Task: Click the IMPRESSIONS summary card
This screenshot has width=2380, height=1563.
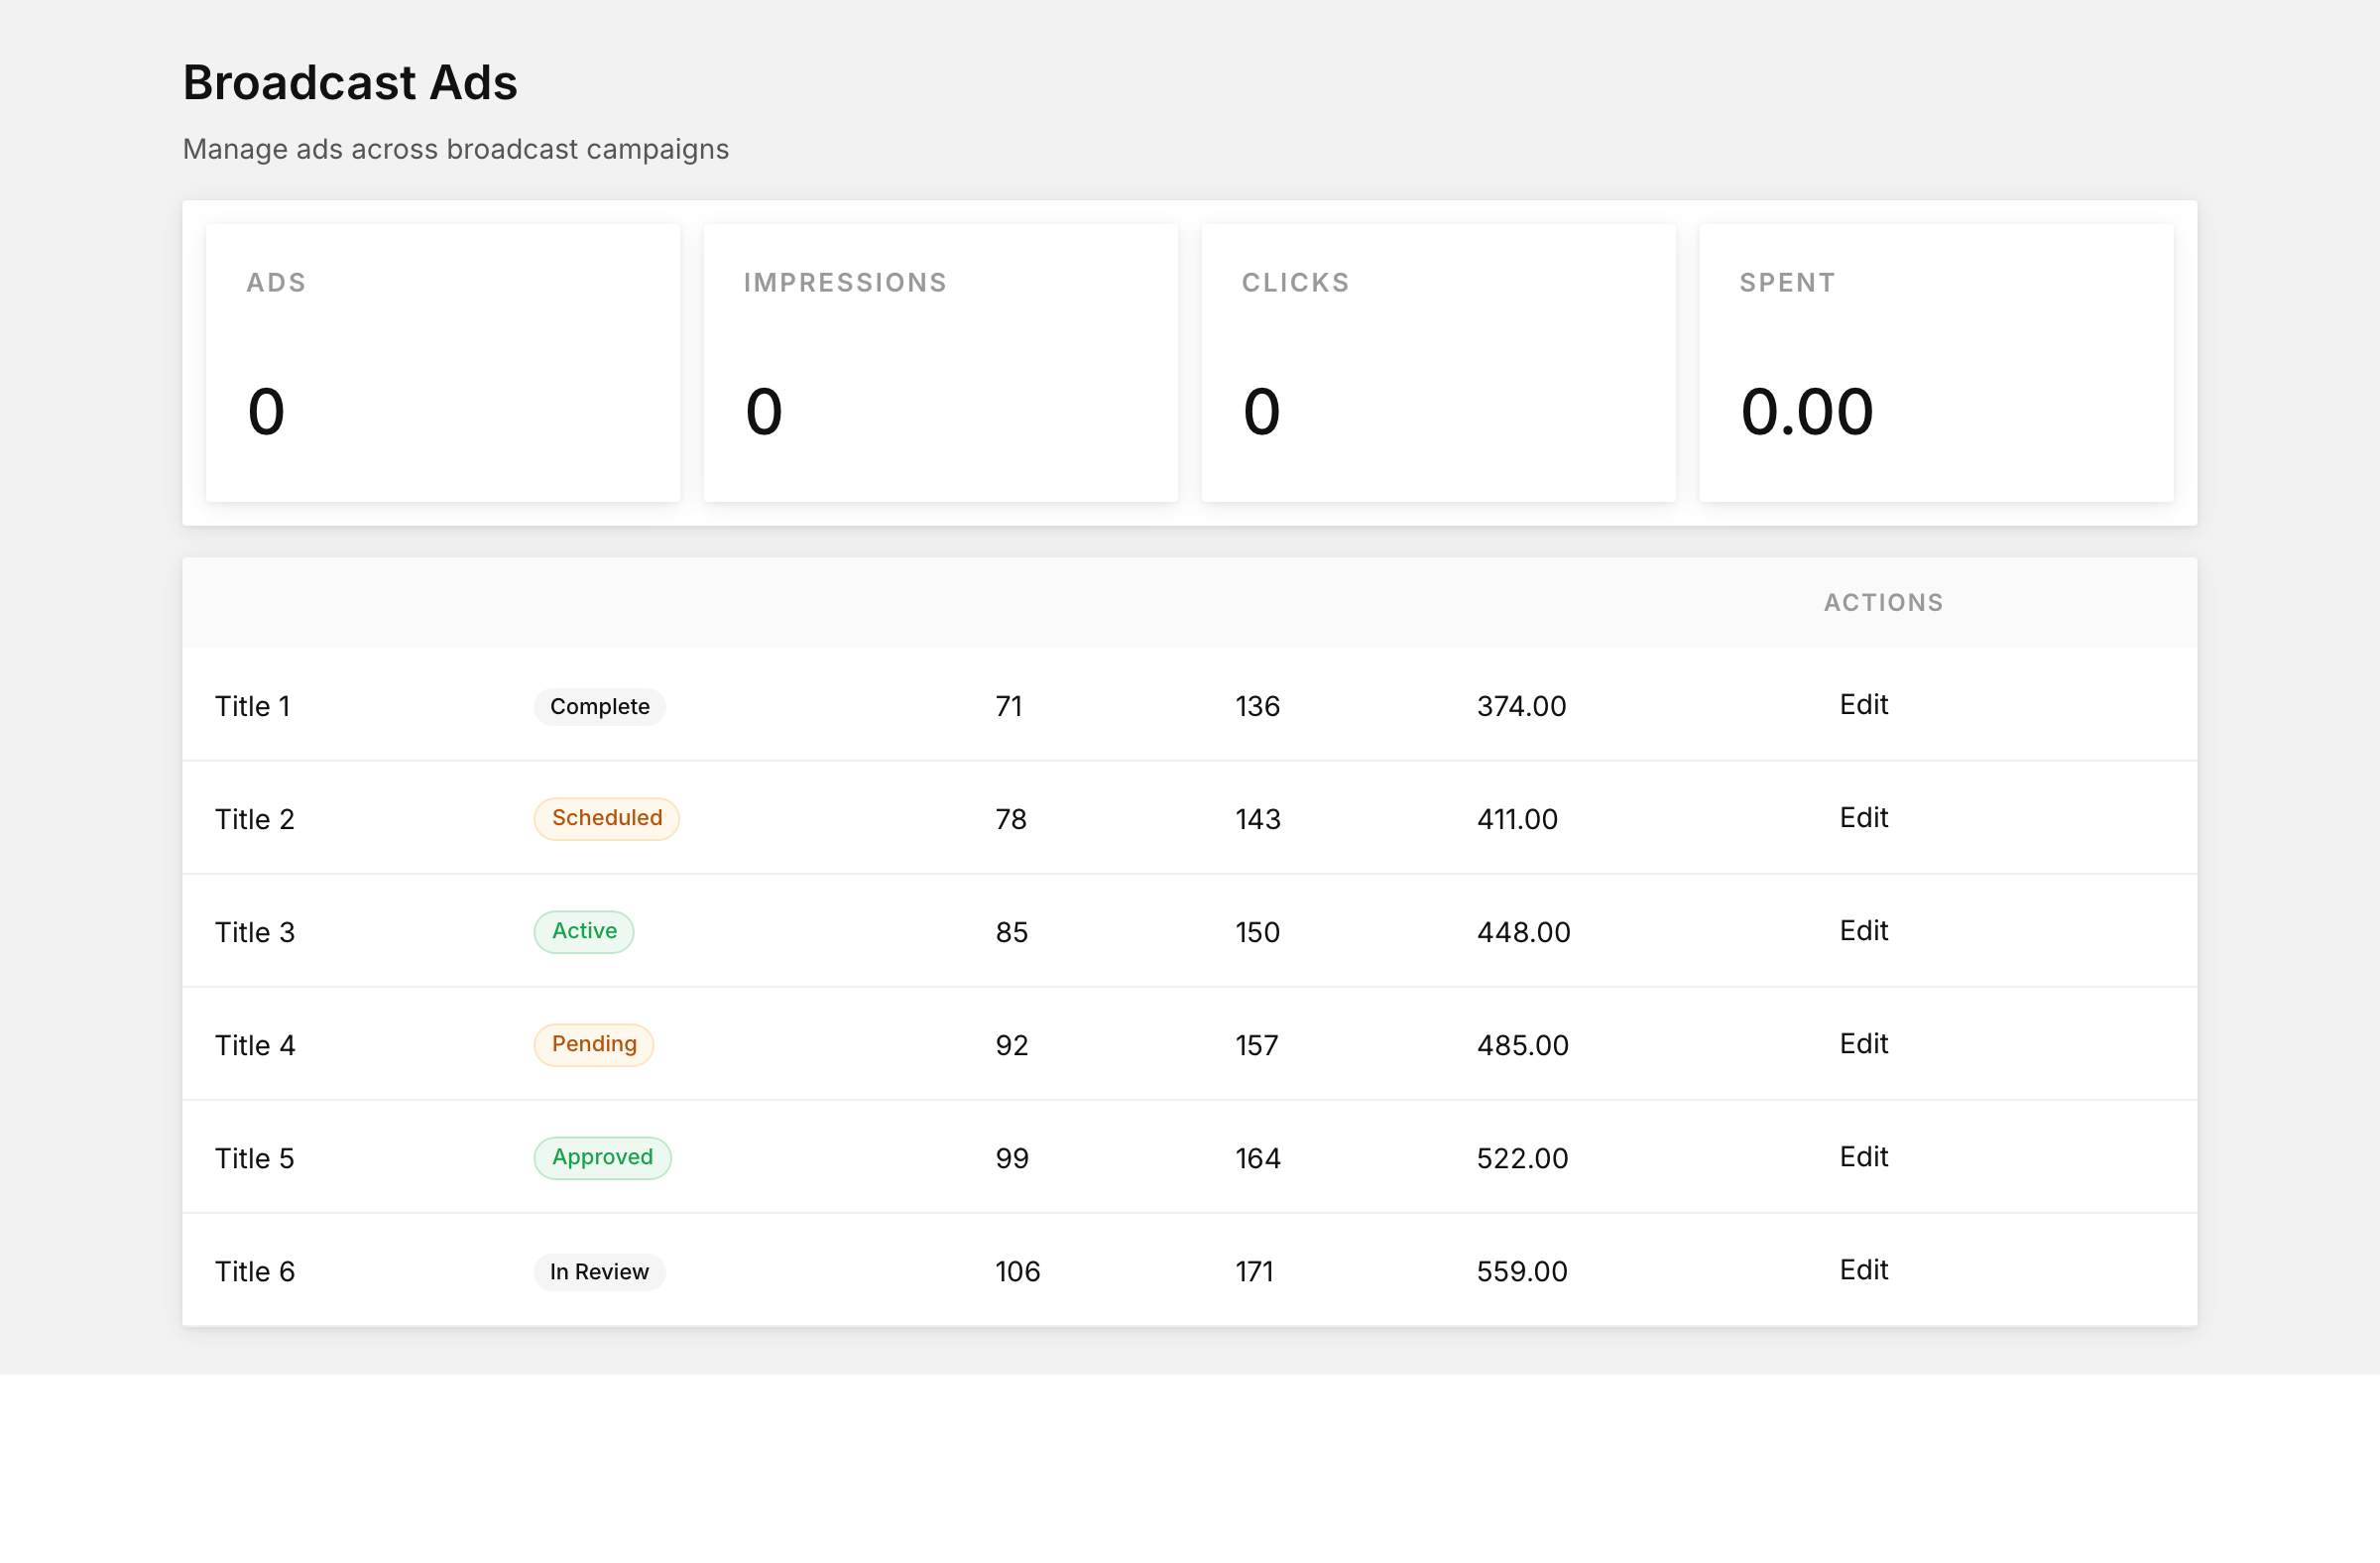Action: click(940, 363)
